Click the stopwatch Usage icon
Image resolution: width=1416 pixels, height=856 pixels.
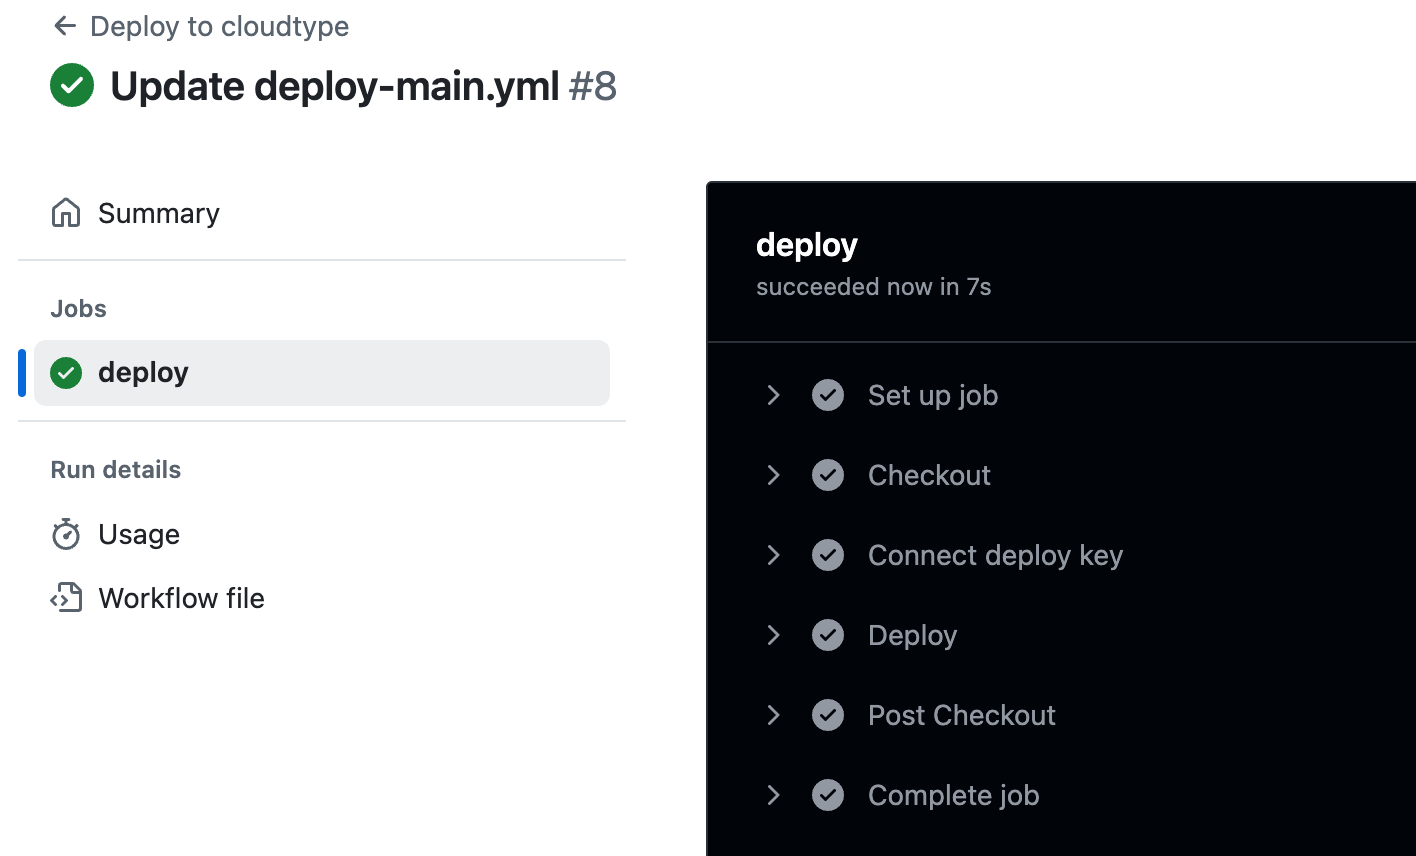pyautogui.click(x=66, y=534)
